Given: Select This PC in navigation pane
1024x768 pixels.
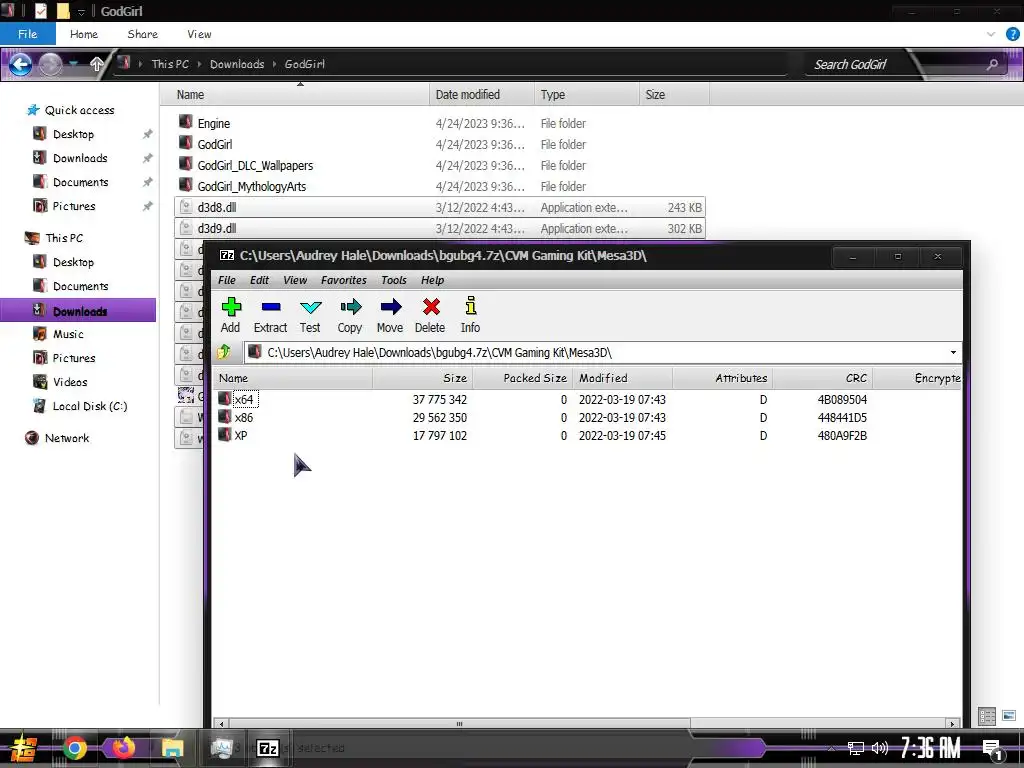Looking at the screenshot, I should [64, 238].
